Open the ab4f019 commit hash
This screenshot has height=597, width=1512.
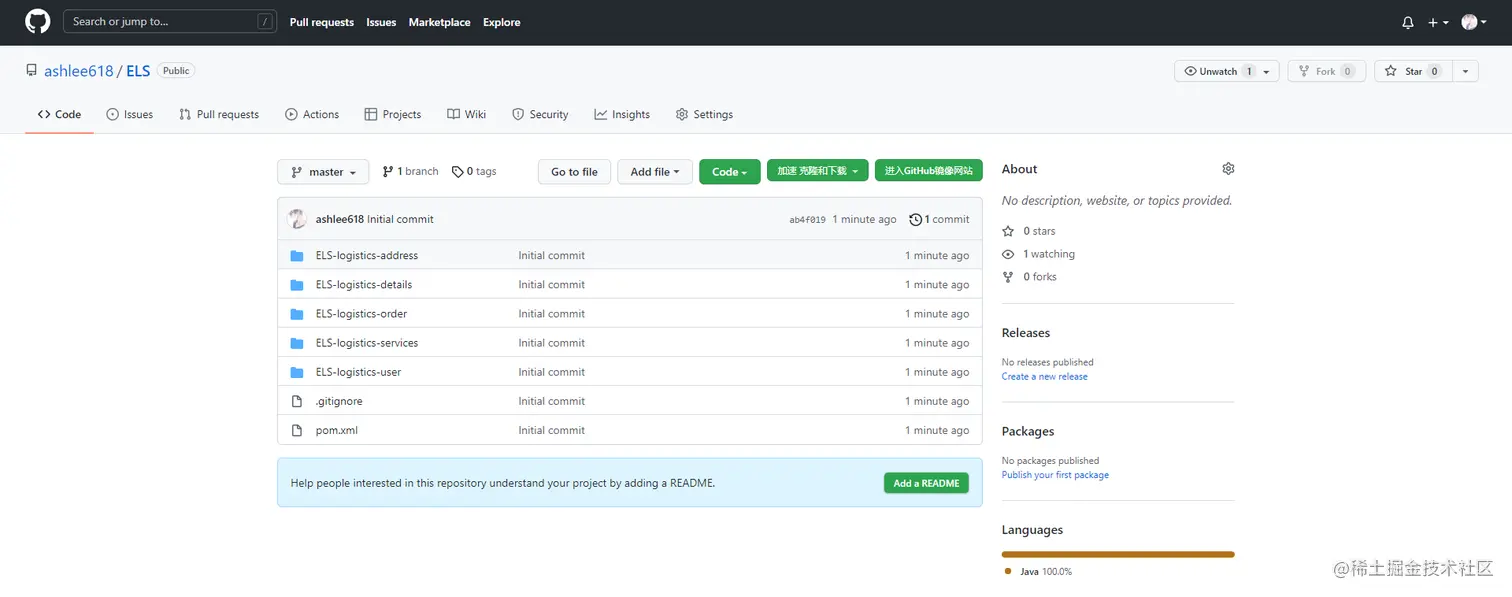pos(807,219)
